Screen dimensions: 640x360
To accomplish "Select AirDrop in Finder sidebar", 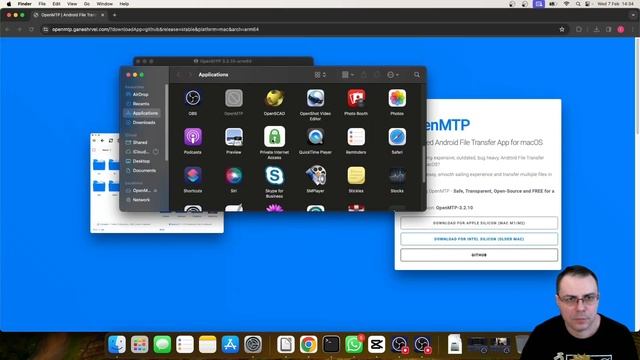I will 141,94.
